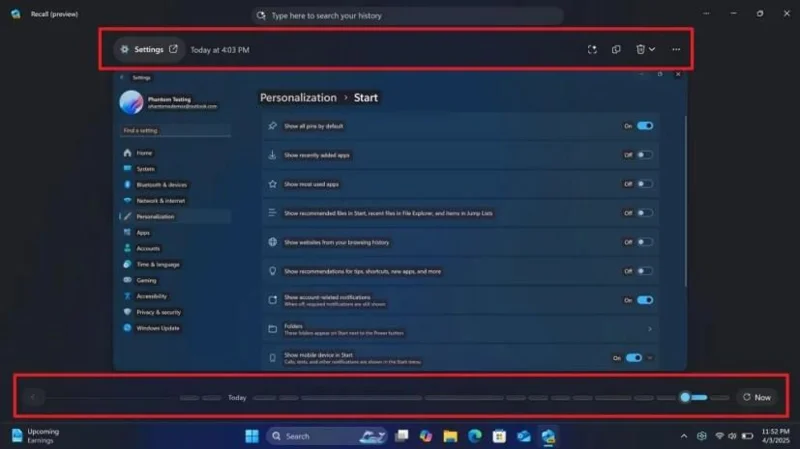Click the Phantom Testing profile avatar
Screen dimensions: 800x449
131,102
